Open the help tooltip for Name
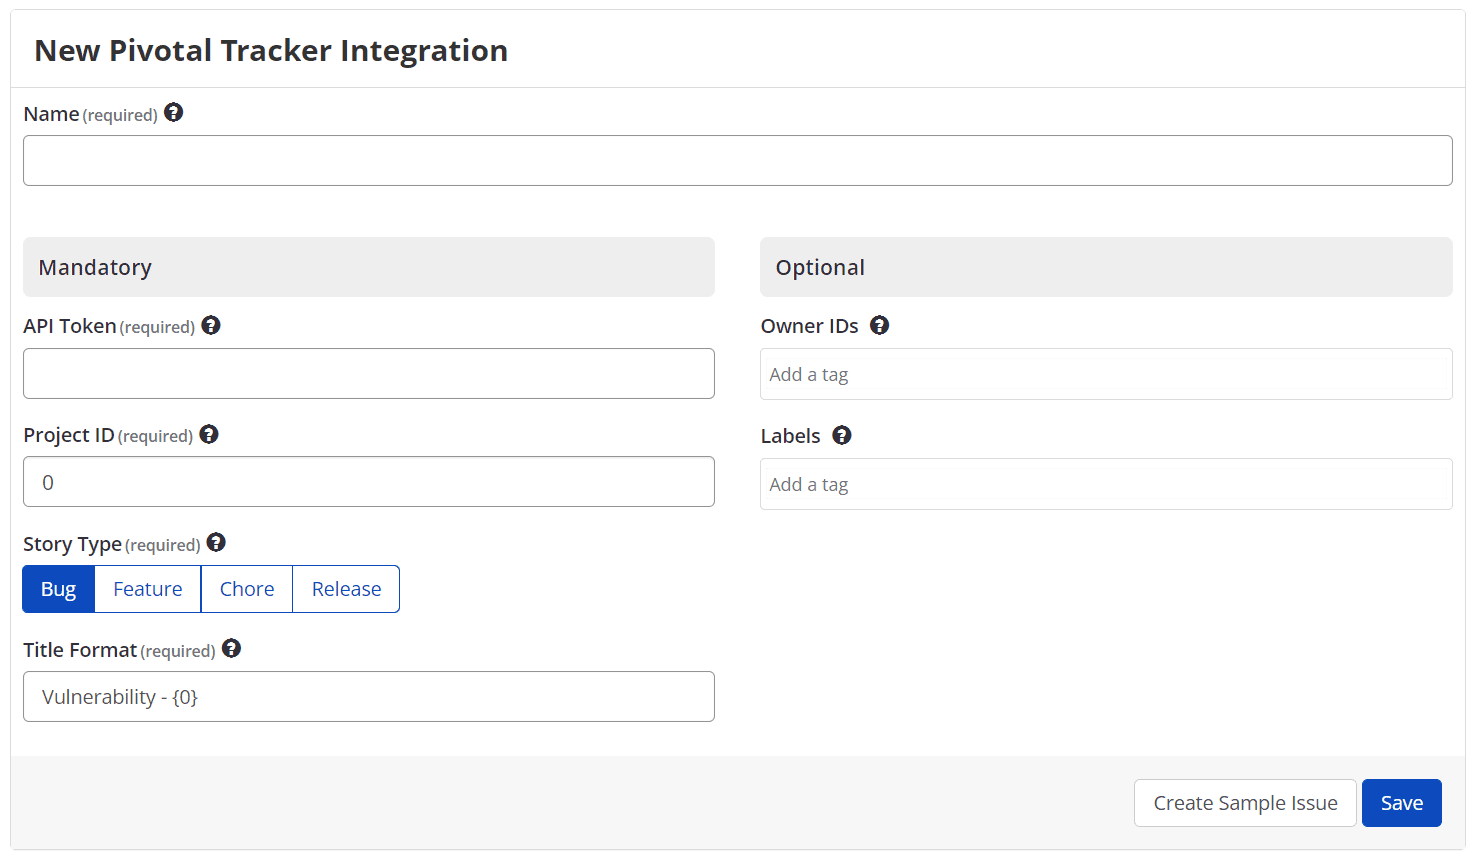Screen dimensions: 1473x856 click(174, 113)
